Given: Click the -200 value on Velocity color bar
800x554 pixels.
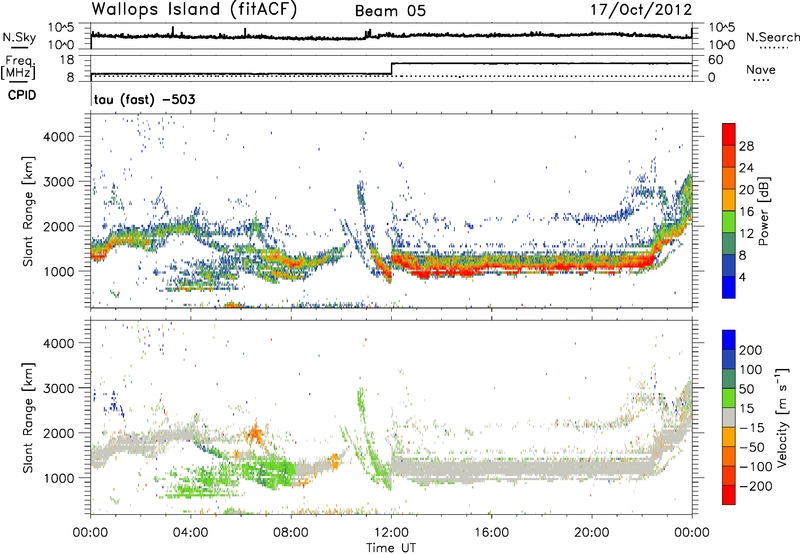Looking at the screenshot, I should pos(756,486).
